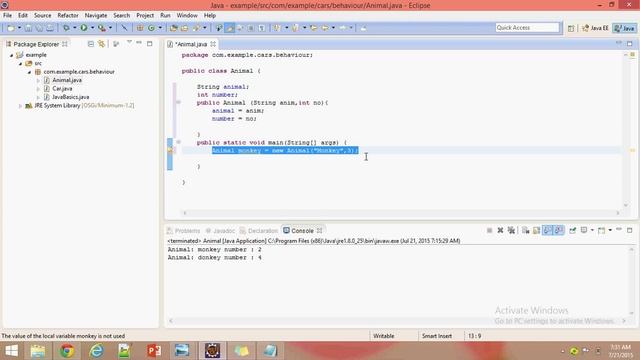Collapse All in Package Explorer
This screenshot has width=640, height=360.
(x=91, y=44)
